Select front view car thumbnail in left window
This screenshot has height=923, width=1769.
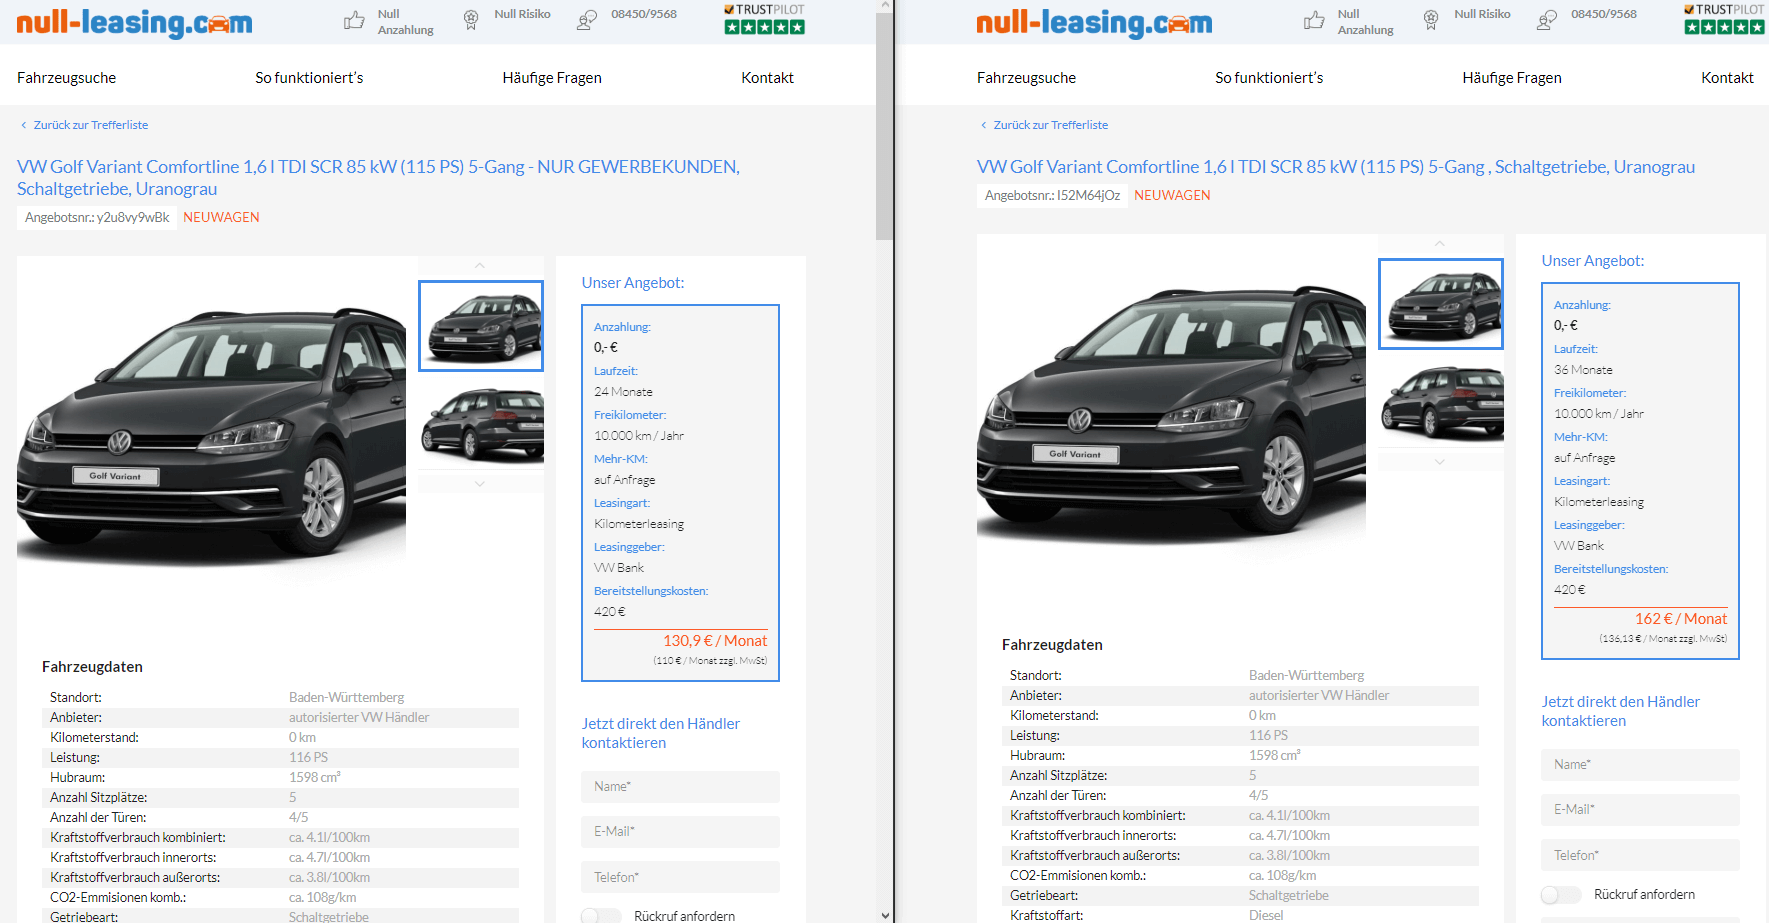[x=481, y=326]
